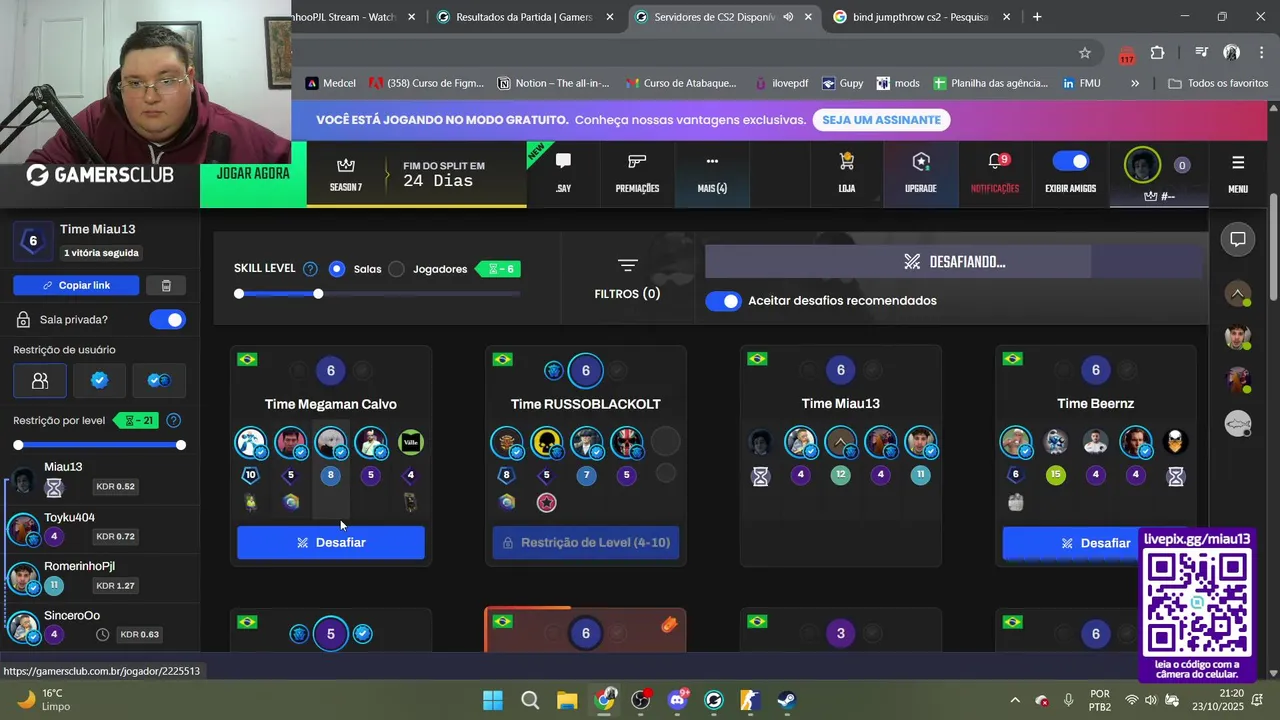Click Miau13 avatar in sidebar
This screenshot has width=1280, height=720.
pyautogui.click(x=24, y=478)
